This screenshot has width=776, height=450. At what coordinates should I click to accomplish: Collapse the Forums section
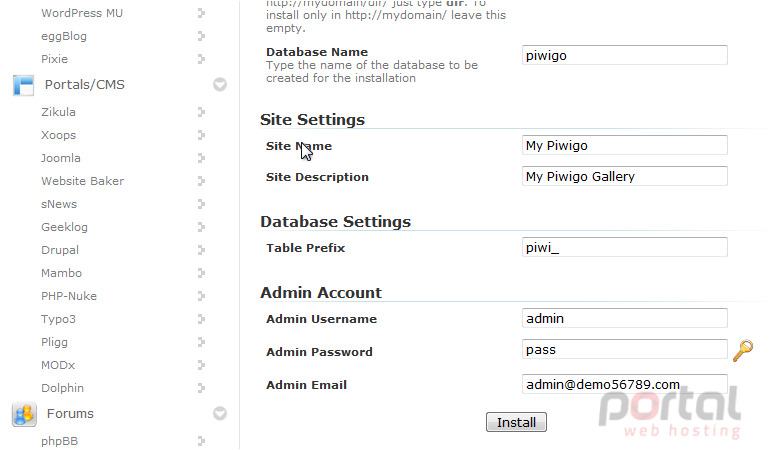click(x=220, y=413)
